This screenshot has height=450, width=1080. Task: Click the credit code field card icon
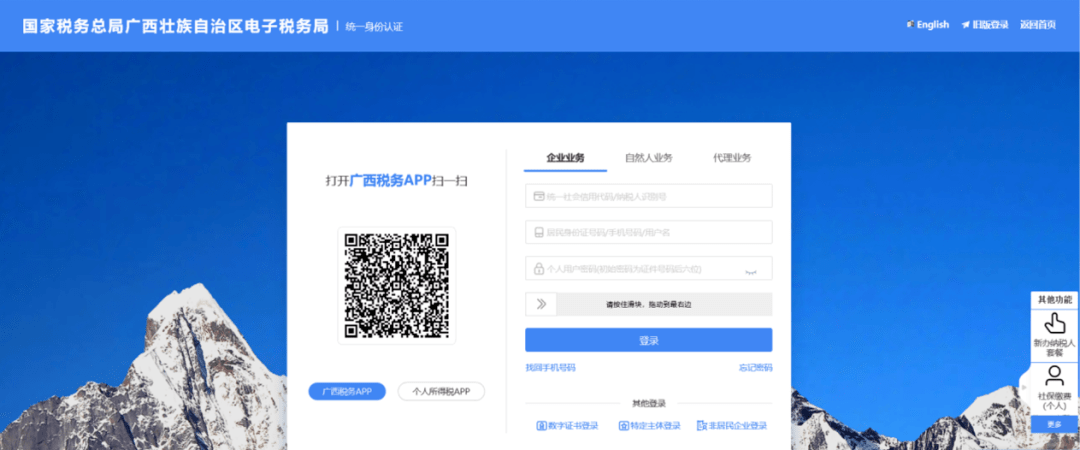[540, 196]
